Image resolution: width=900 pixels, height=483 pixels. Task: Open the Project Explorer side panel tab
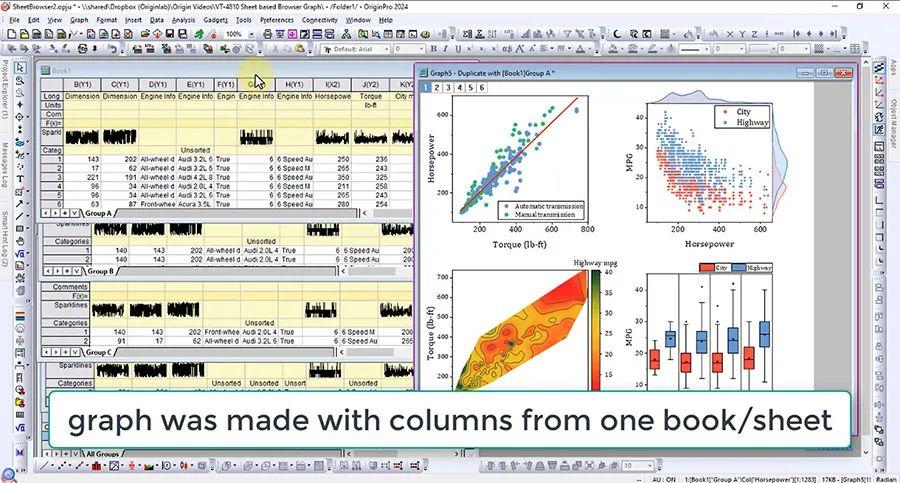coord(5,89)
